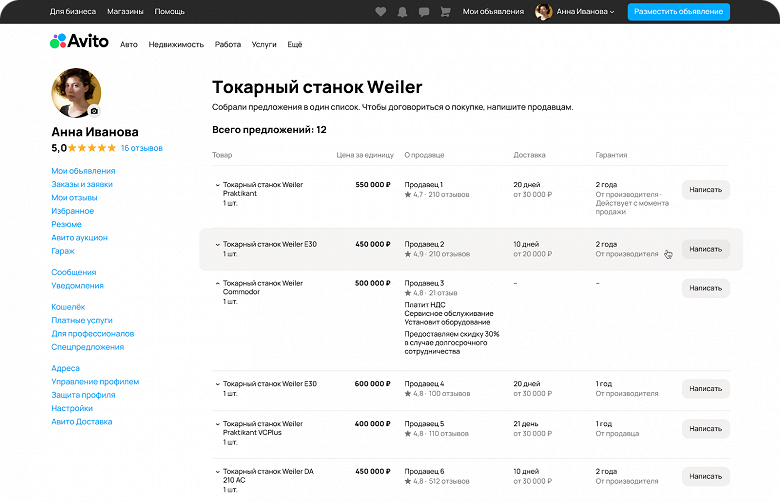The image size is (780, 502).
Task: Click camera icon on profile photo
Action: [94, 111]
